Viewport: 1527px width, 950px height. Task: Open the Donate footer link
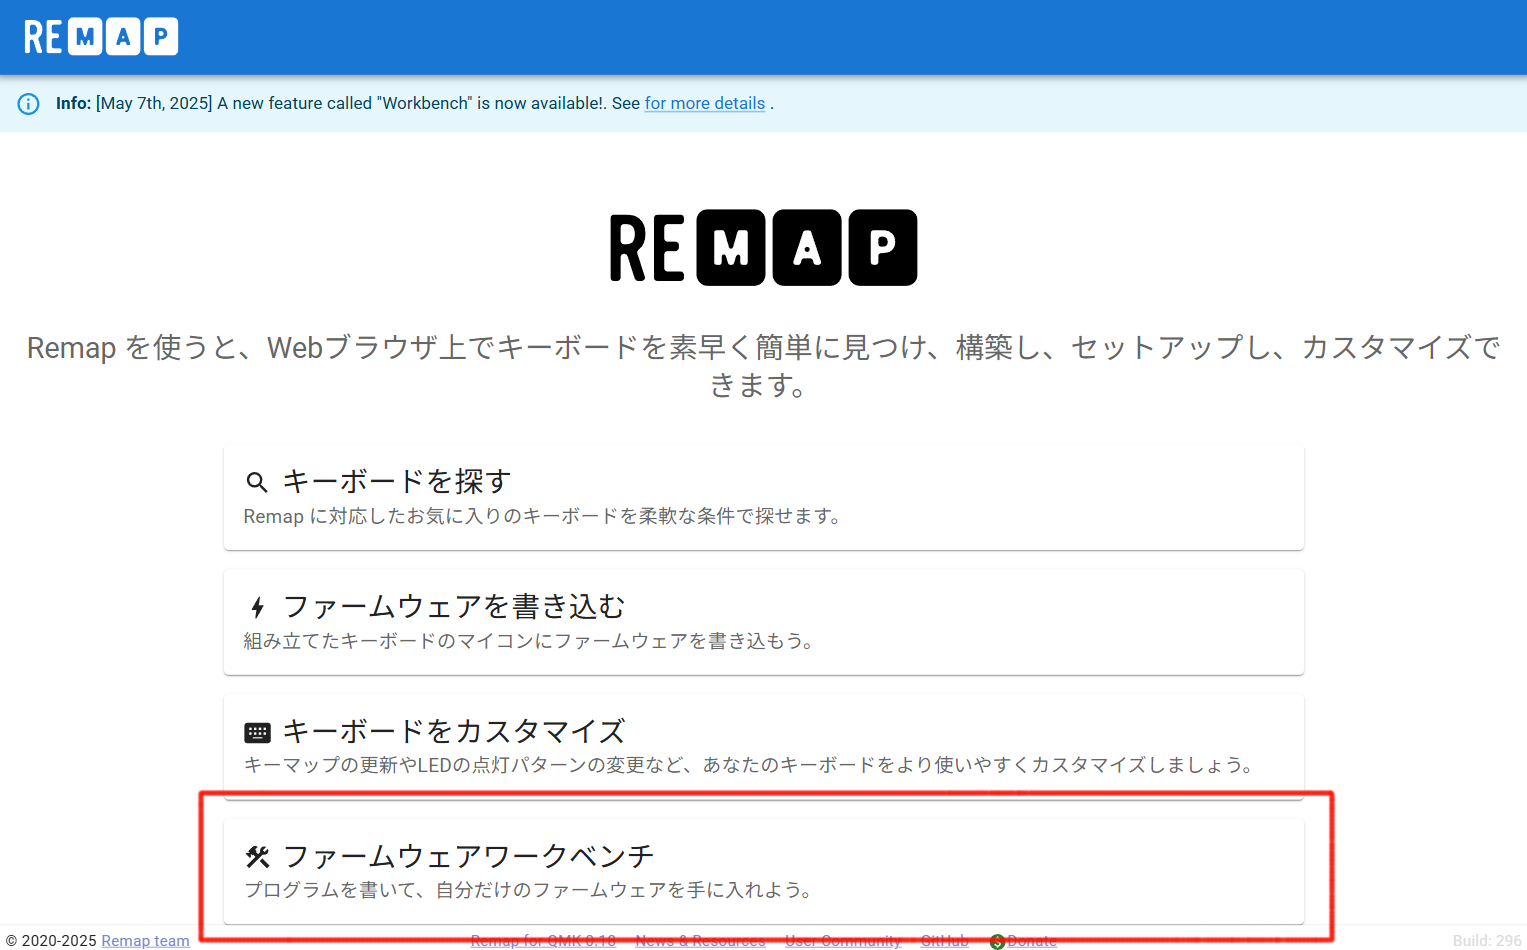[1032, 941]
